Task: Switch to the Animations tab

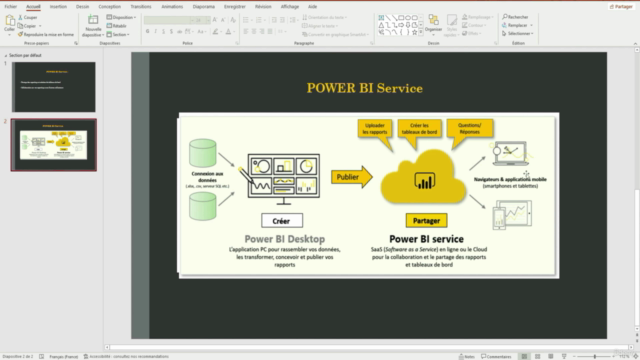Action: coord(172,7)
